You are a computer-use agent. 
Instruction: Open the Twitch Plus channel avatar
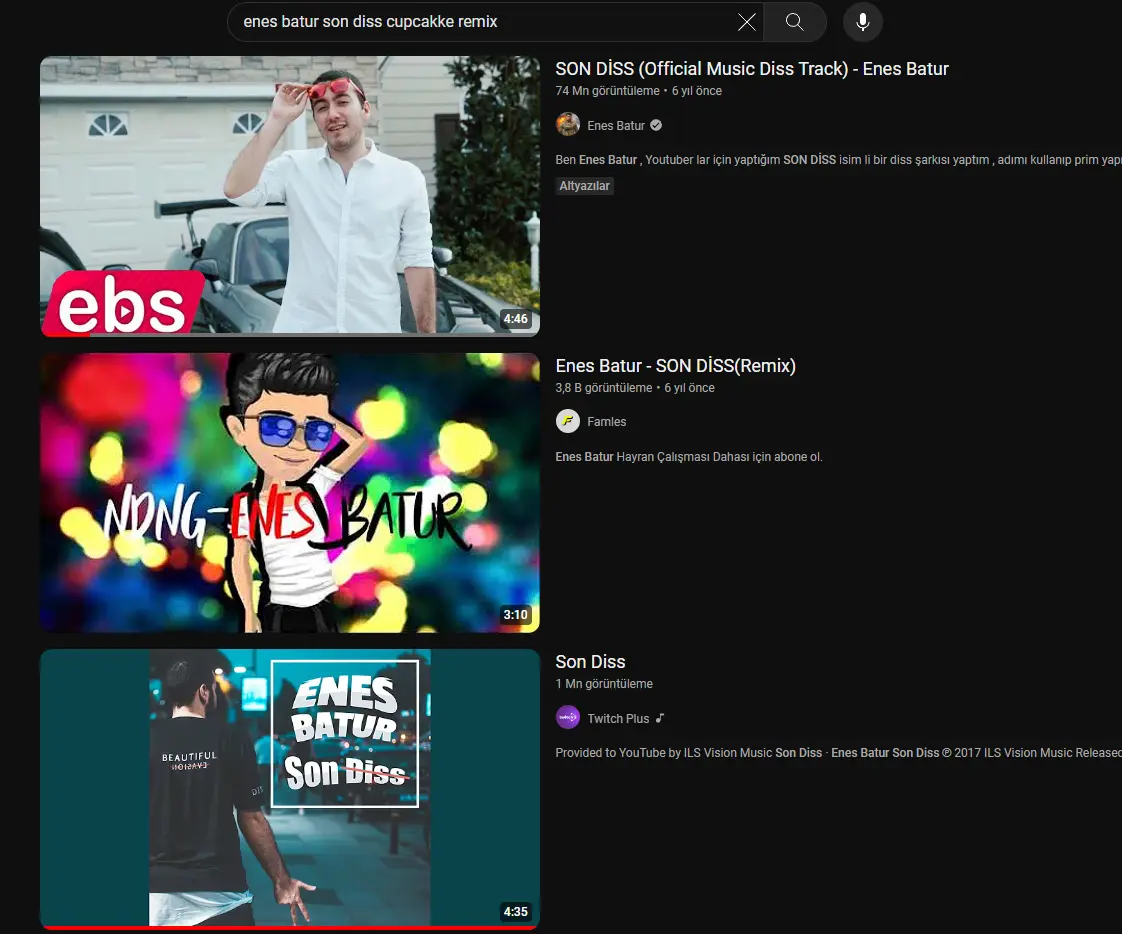568,717
